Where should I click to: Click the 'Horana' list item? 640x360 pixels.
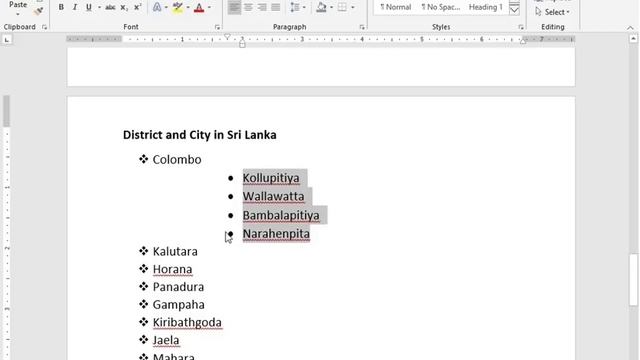tap(172, 269)
